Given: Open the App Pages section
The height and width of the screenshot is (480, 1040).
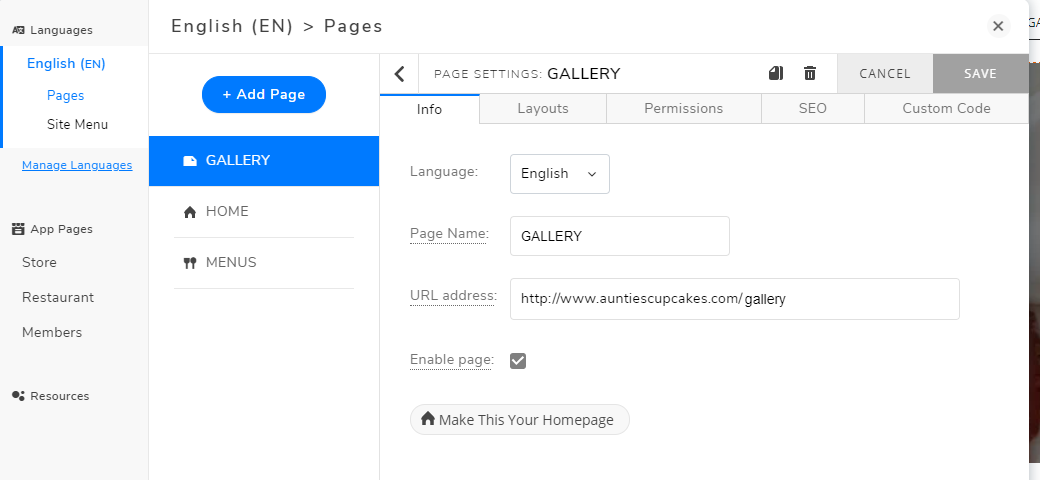Looking at the screenshot, I should pos(60,229).
